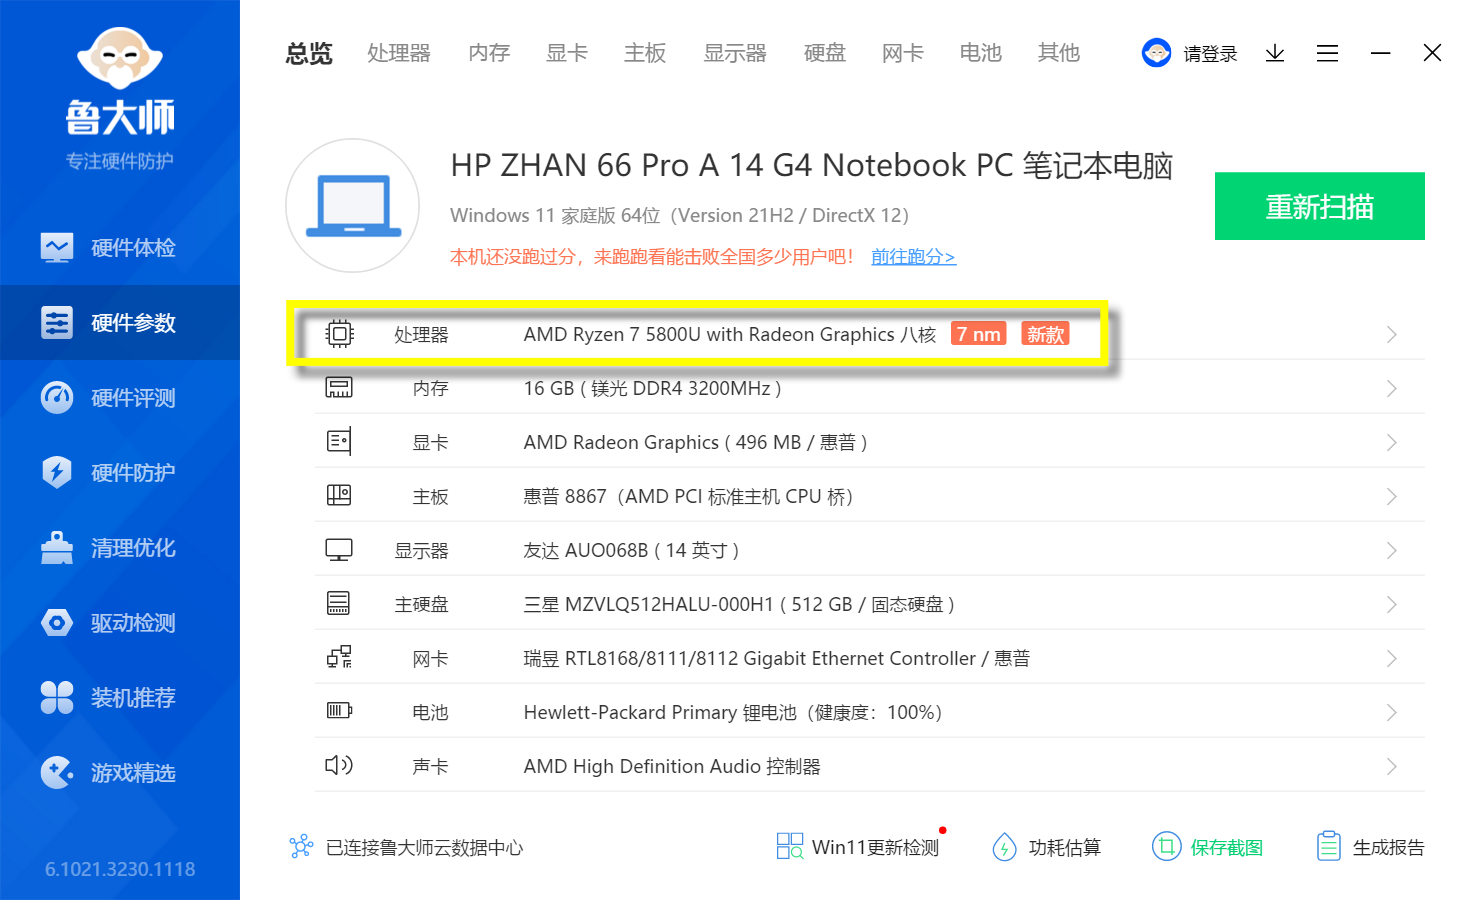Click the 主硬盘 disk icon
This screenshot has width=1470, height=900.
pyautogui.click(x=339, y=603)
